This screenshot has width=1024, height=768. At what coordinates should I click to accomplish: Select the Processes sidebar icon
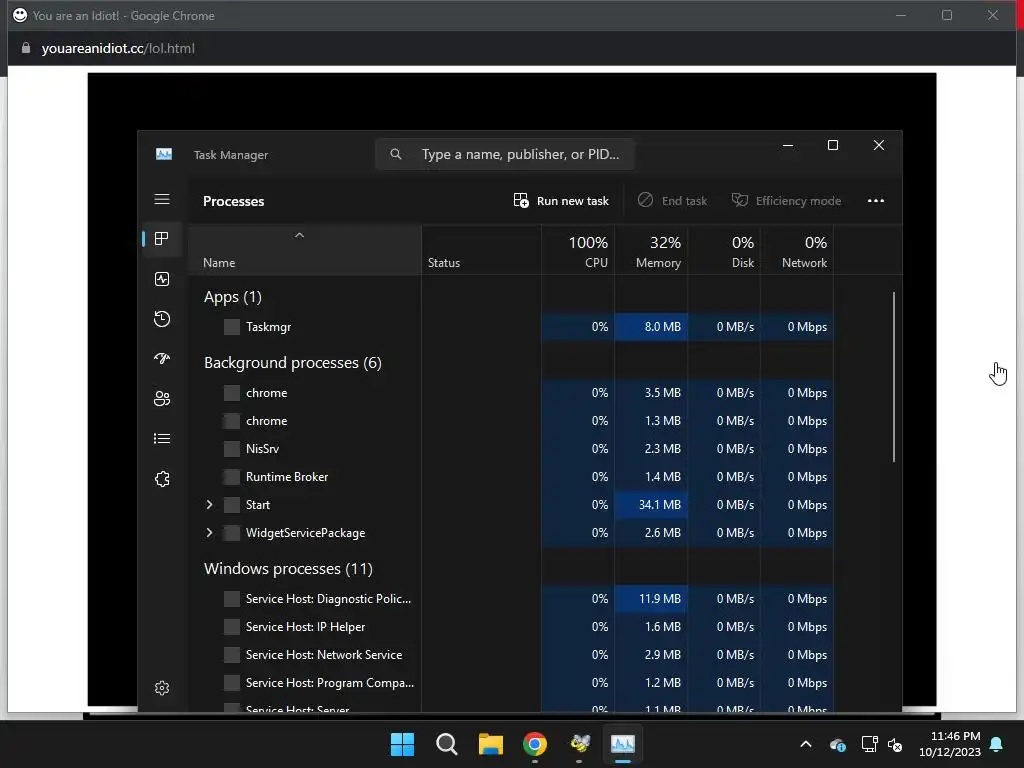click(x=162, y=238)
